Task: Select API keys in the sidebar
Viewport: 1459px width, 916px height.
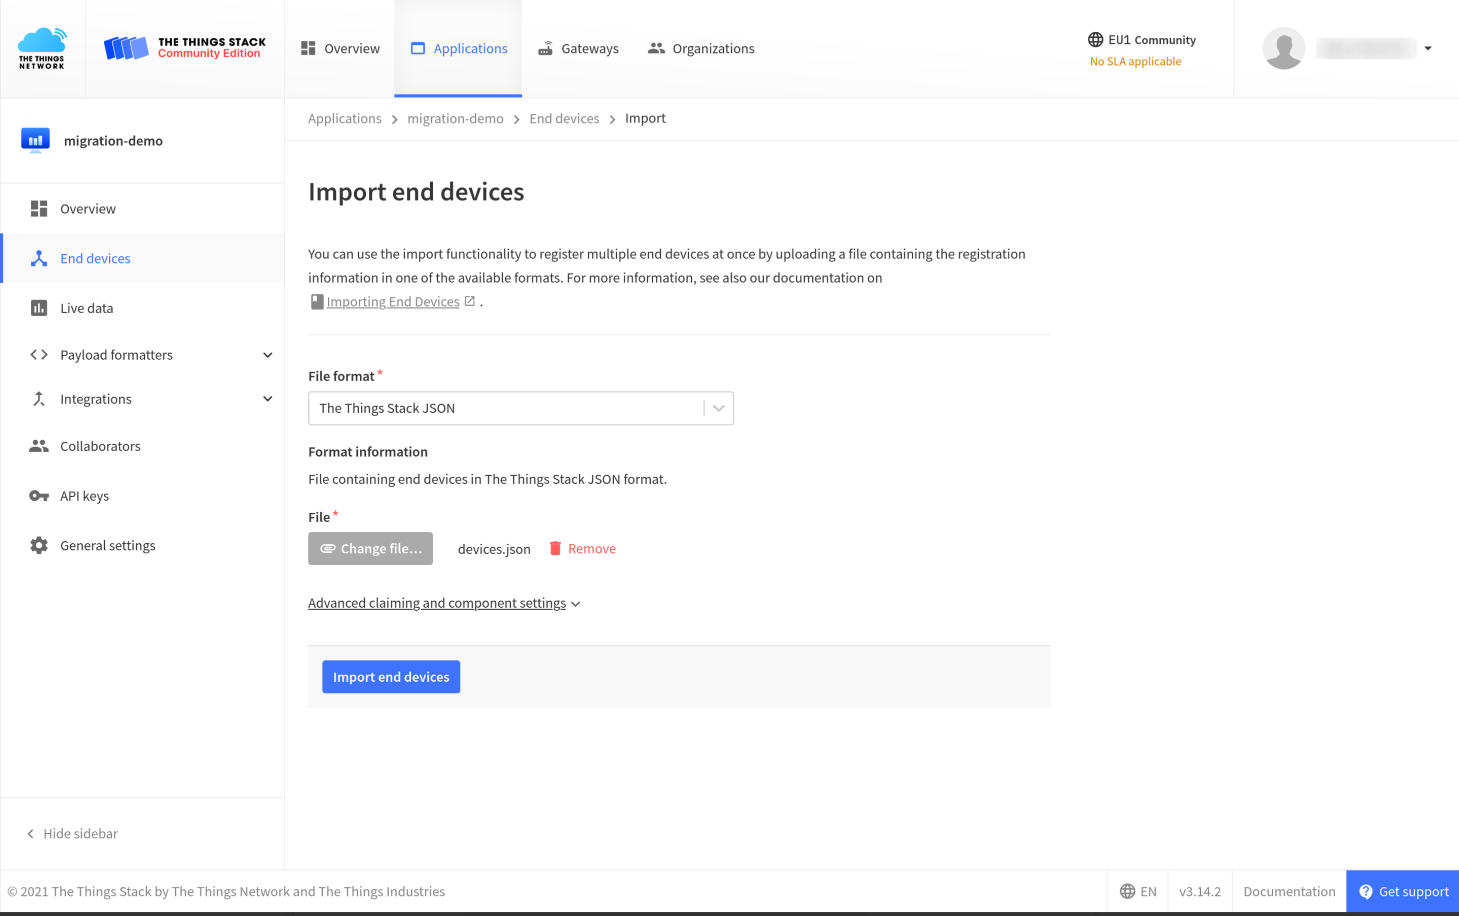Action: (142, 496)
